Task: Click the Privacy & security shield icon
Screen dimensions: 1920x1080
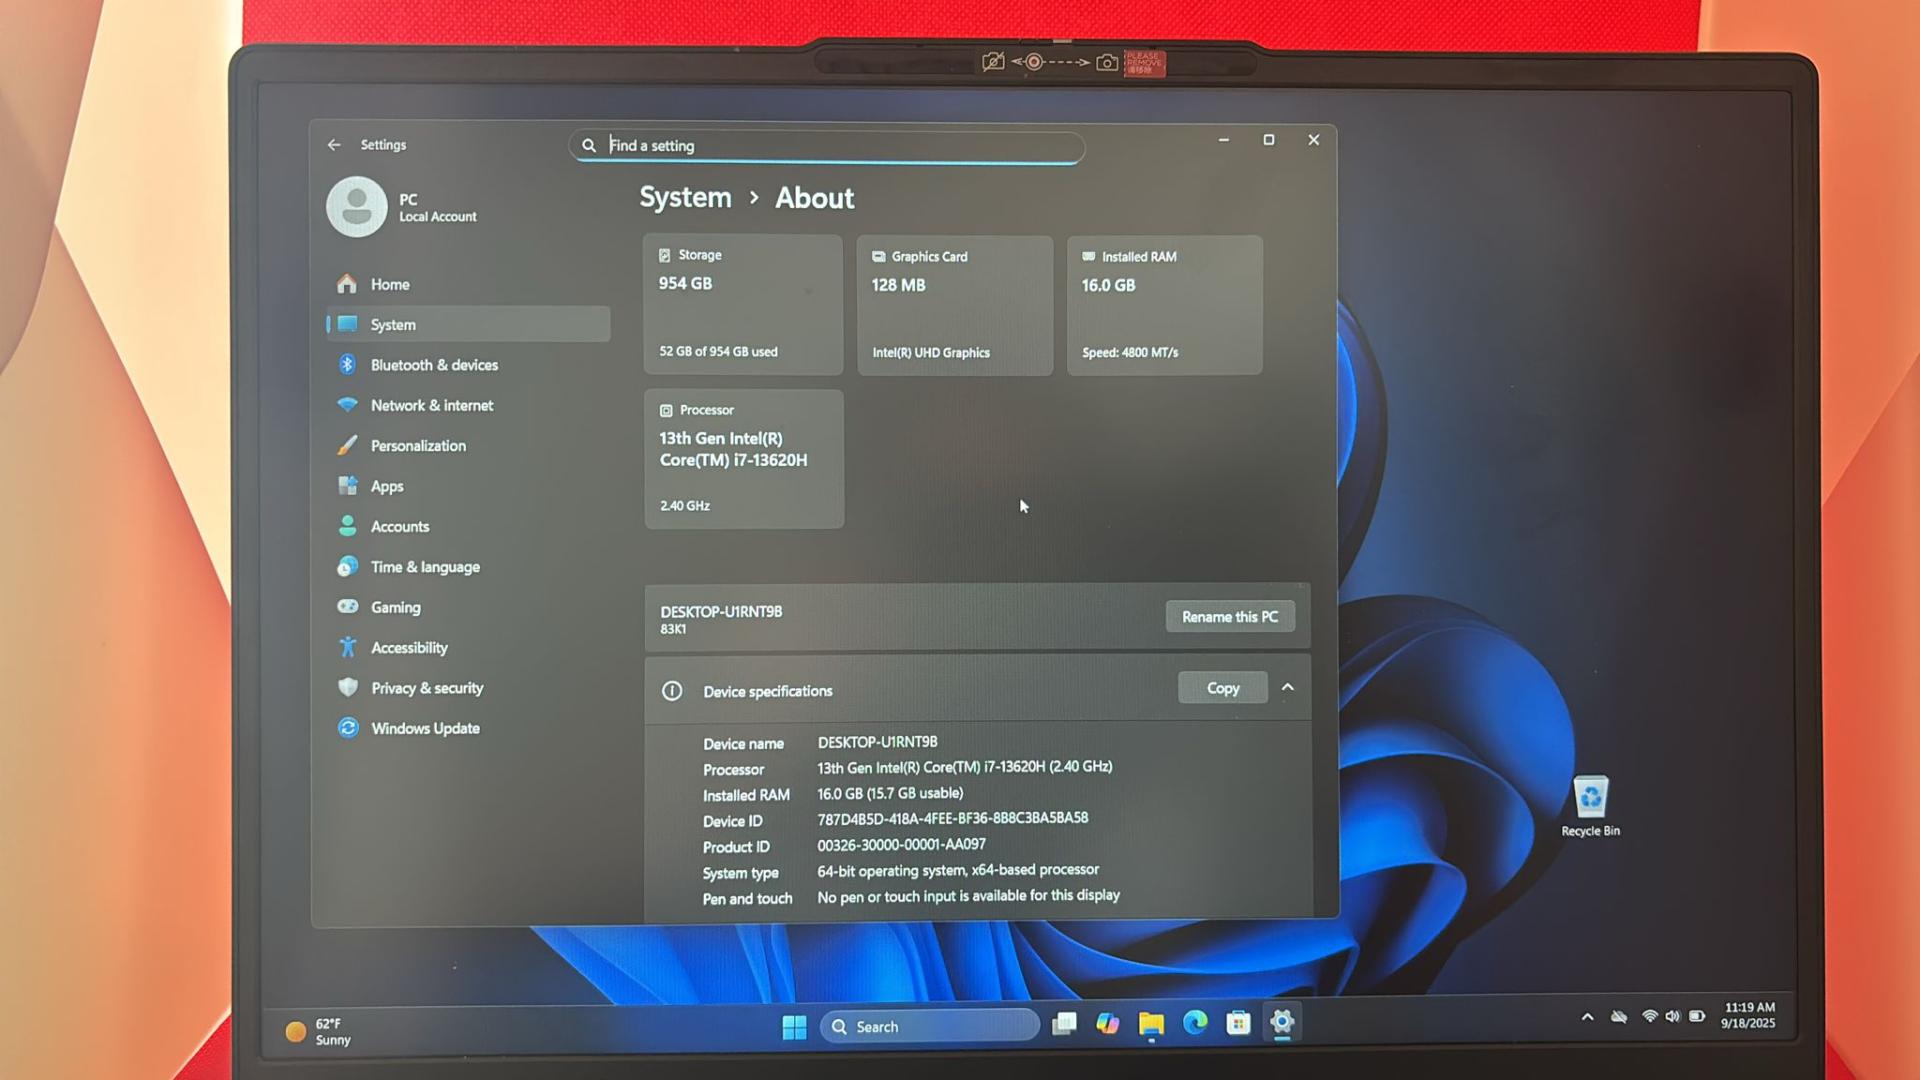Action: pyautogui.click(x=348, y=687)
